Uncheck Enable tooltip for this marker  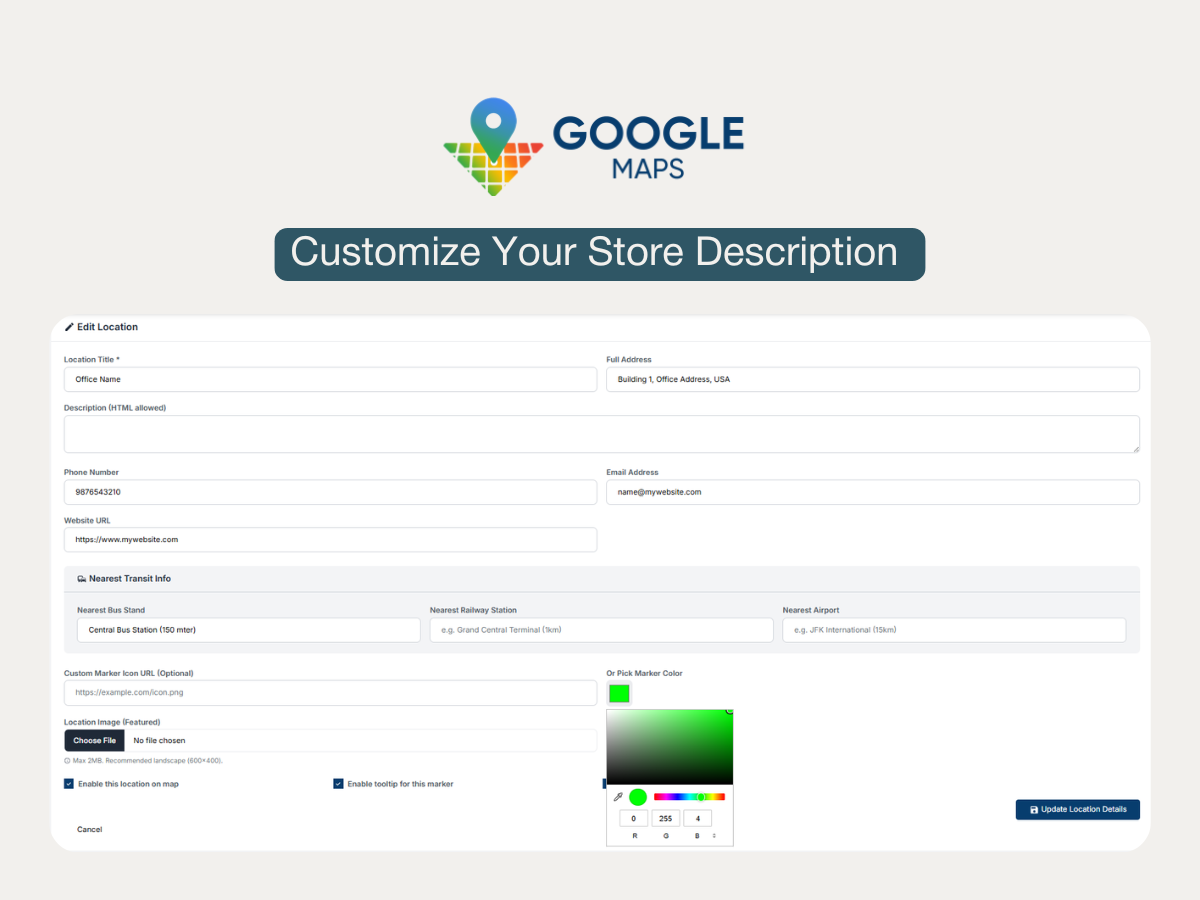coord(338,784)
